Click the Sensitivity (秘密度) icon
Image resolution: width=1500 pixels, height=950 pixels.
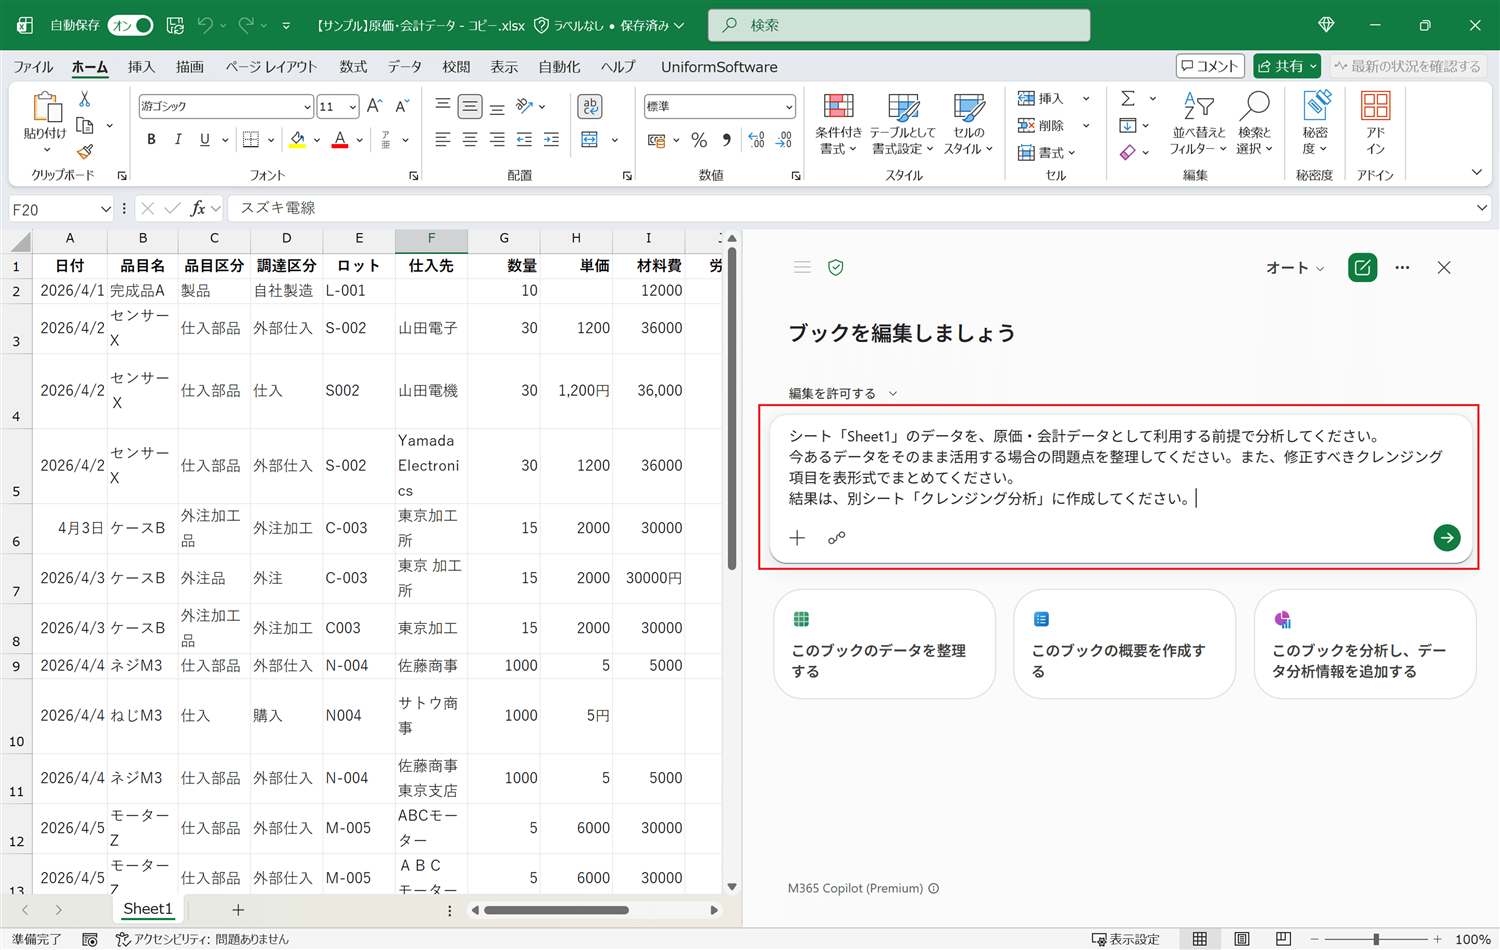click(x=1316, y=106)
